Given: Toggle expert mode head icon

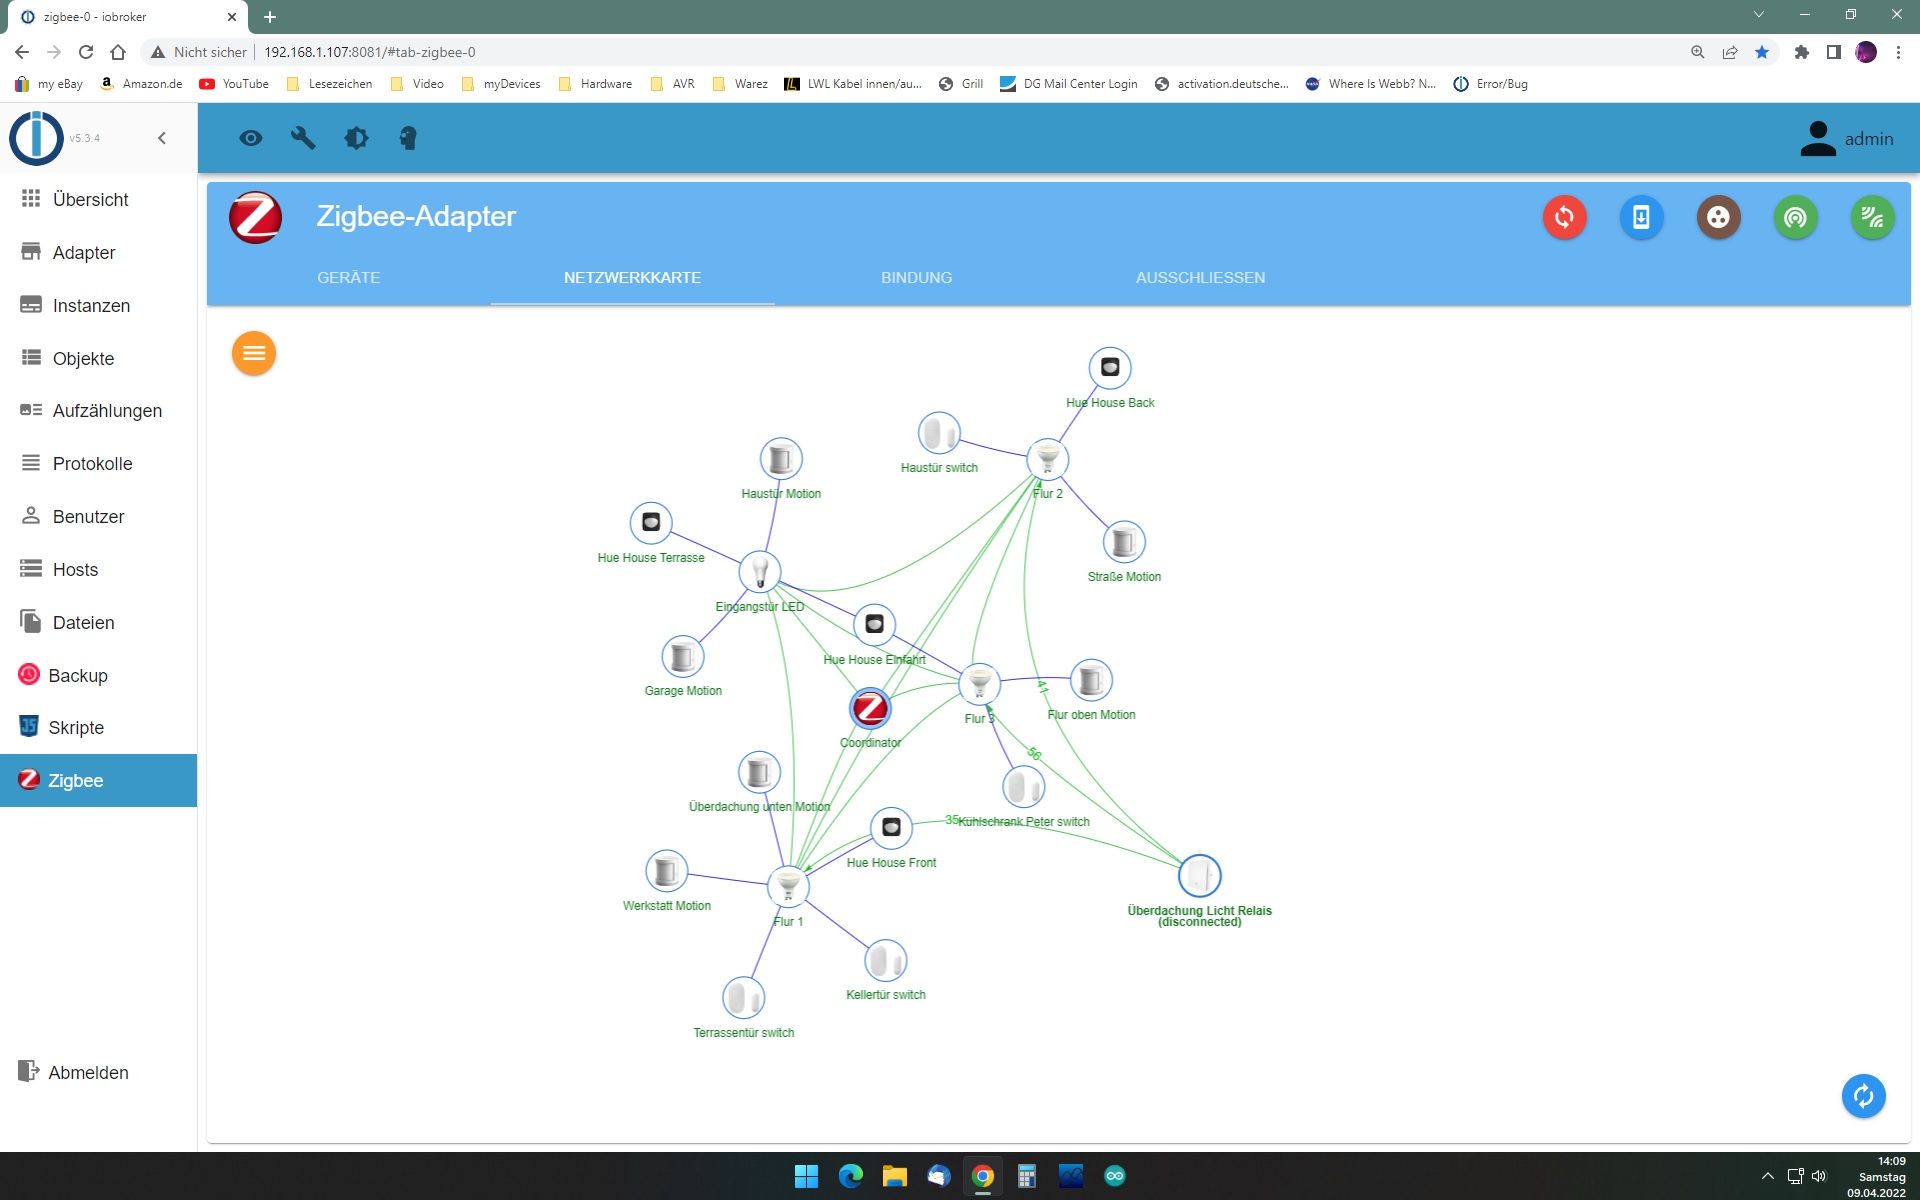Looking at the screenshot, I should coord(408,138).
